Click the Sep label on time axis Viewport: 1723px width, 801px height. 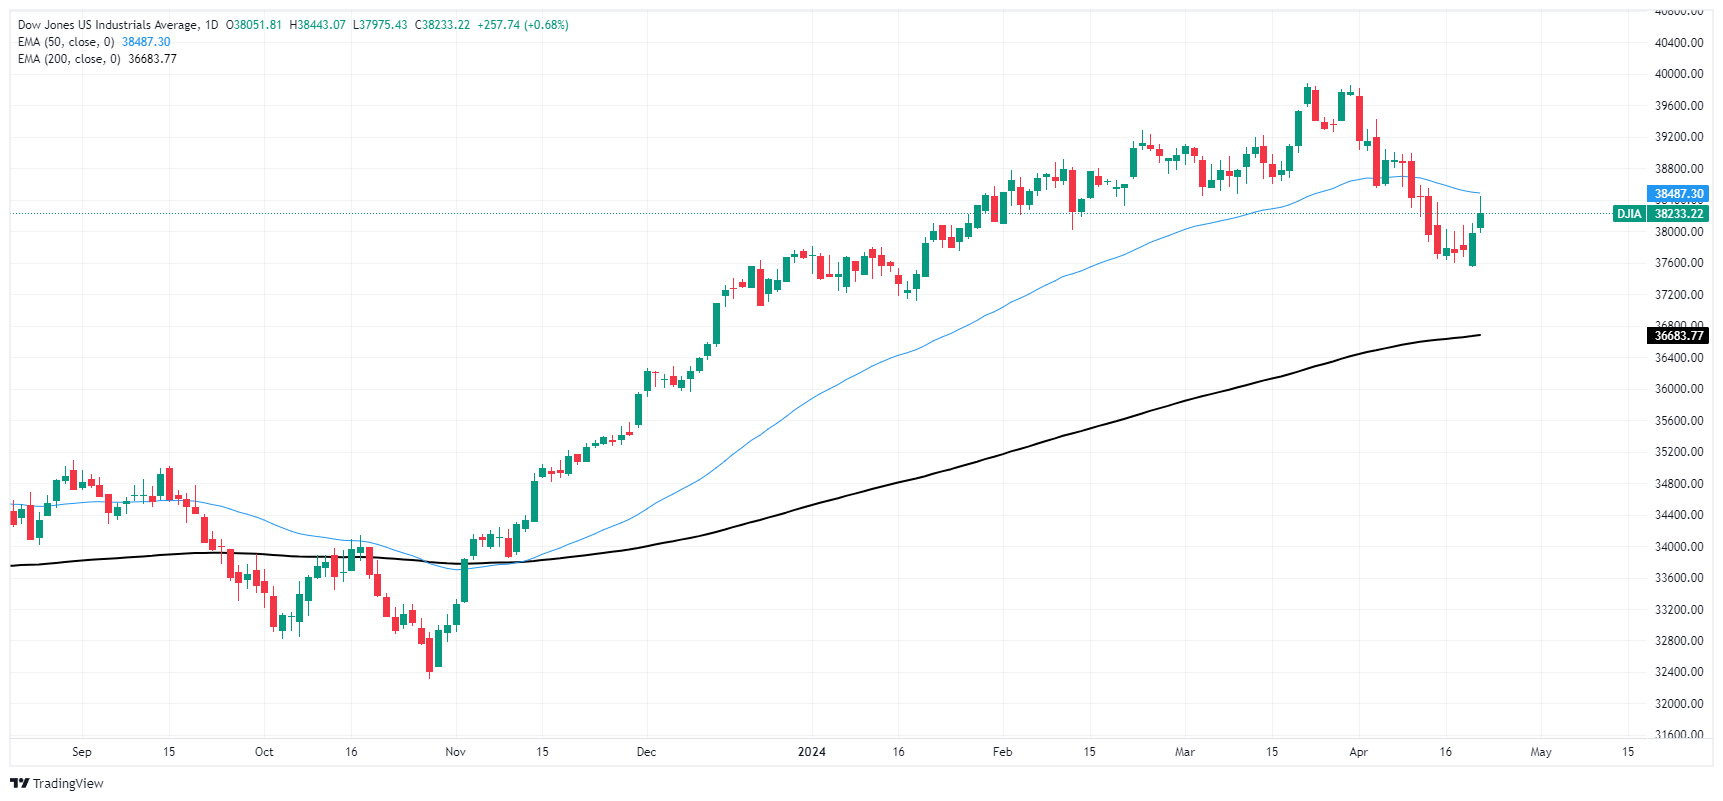click(x=82, y=752)
